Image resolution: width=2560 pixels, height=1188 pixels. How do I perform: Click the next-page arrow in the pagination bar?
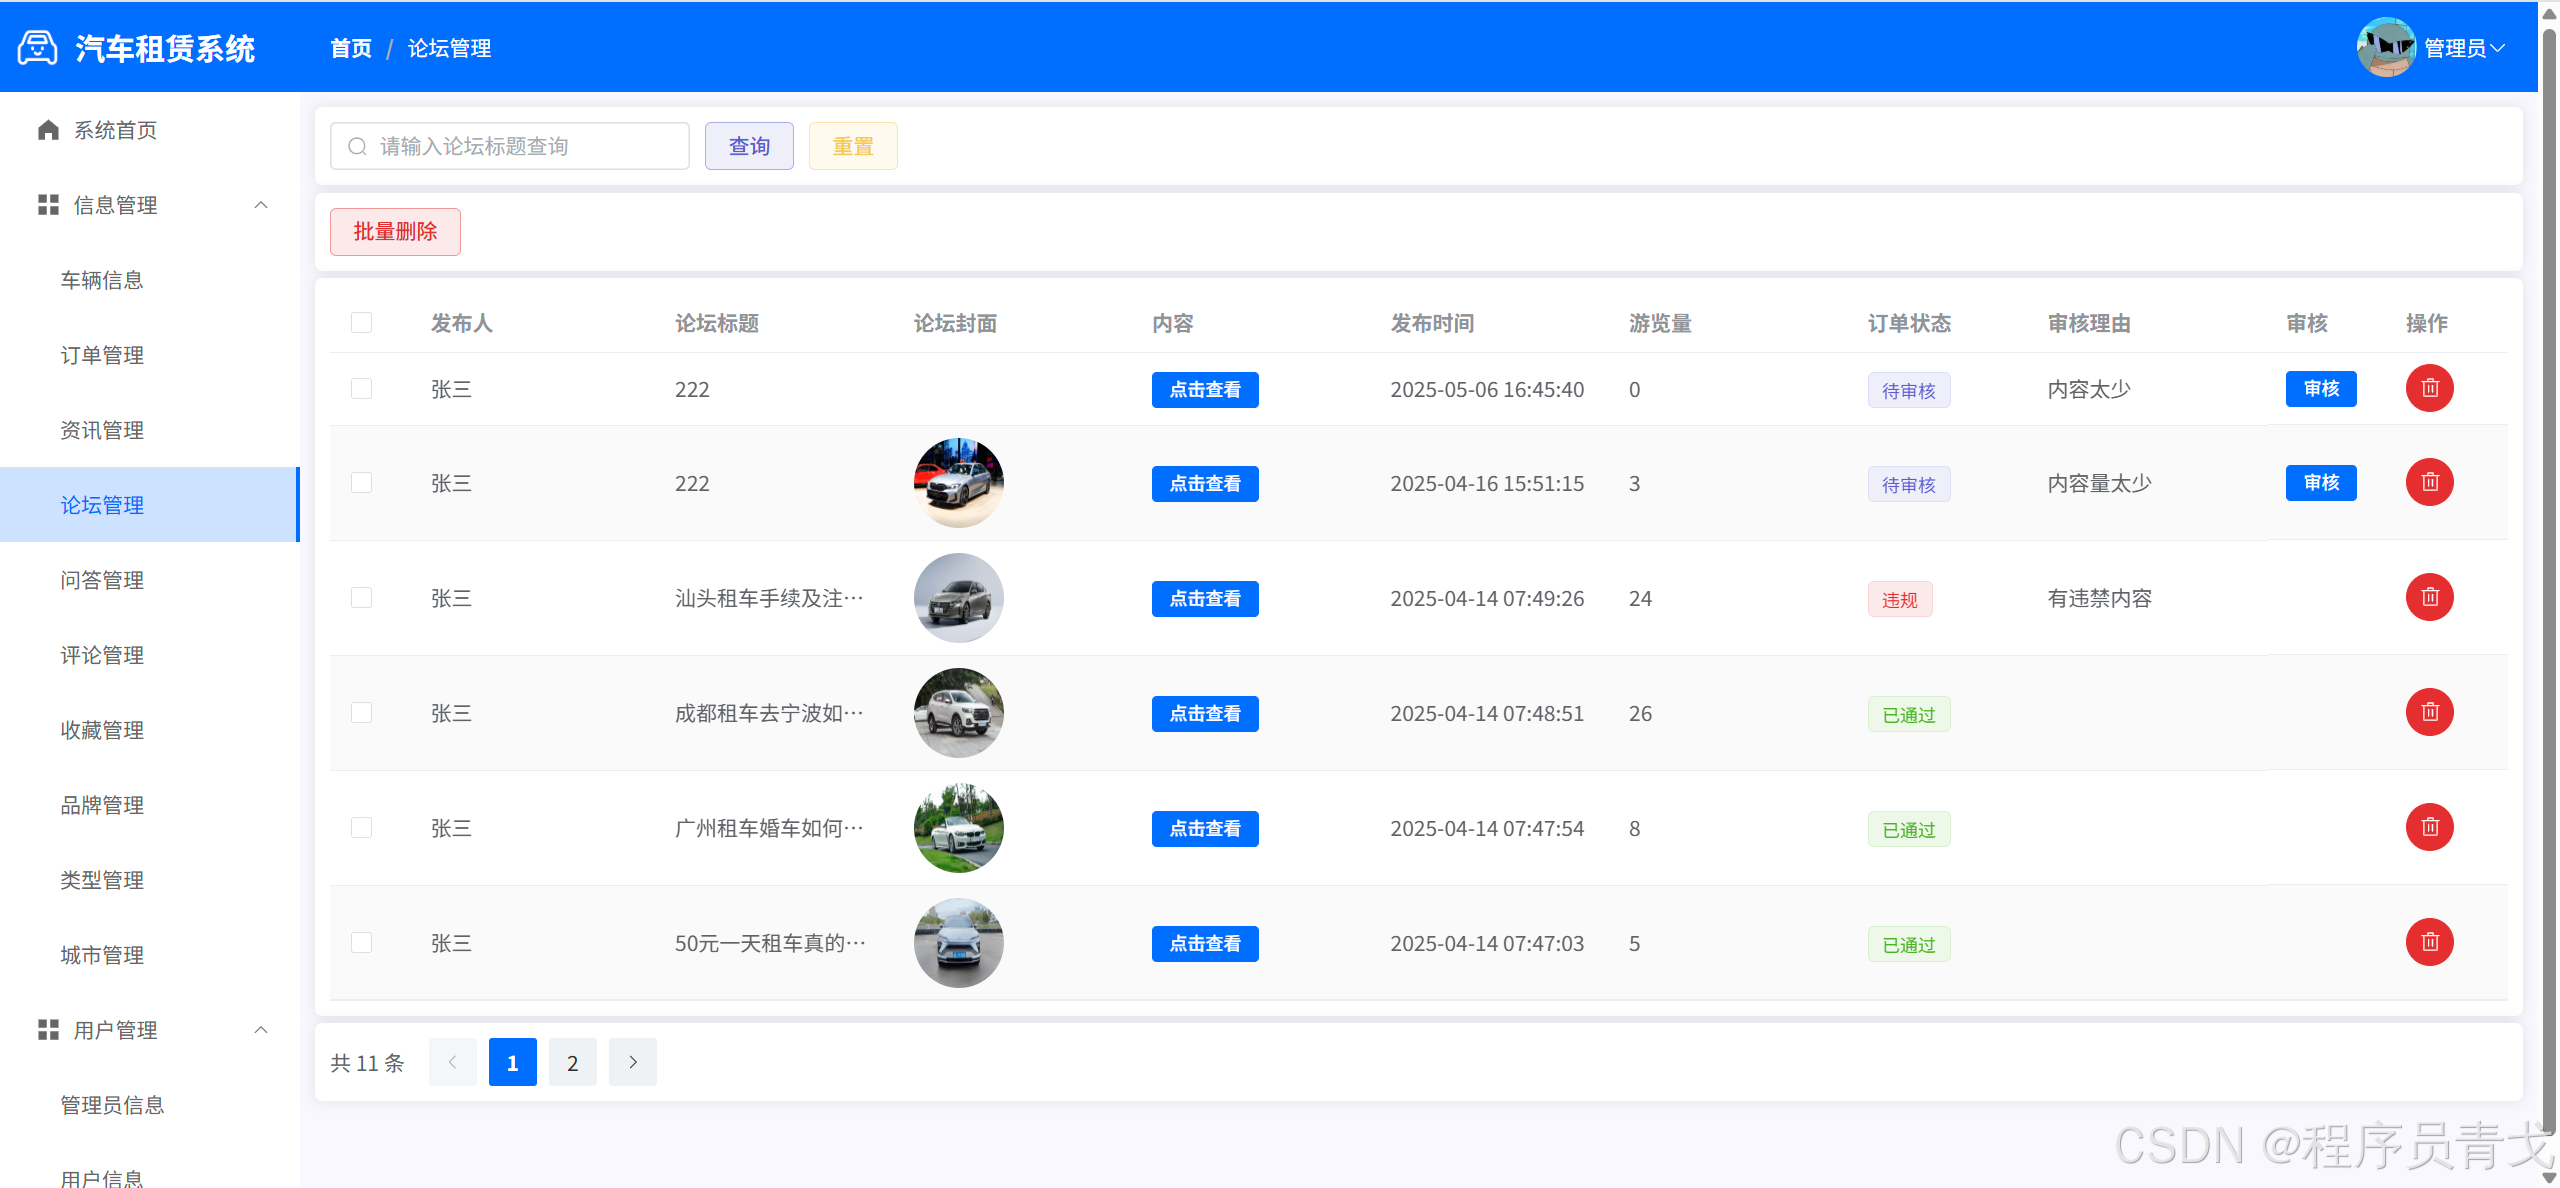click(632, 1061)
